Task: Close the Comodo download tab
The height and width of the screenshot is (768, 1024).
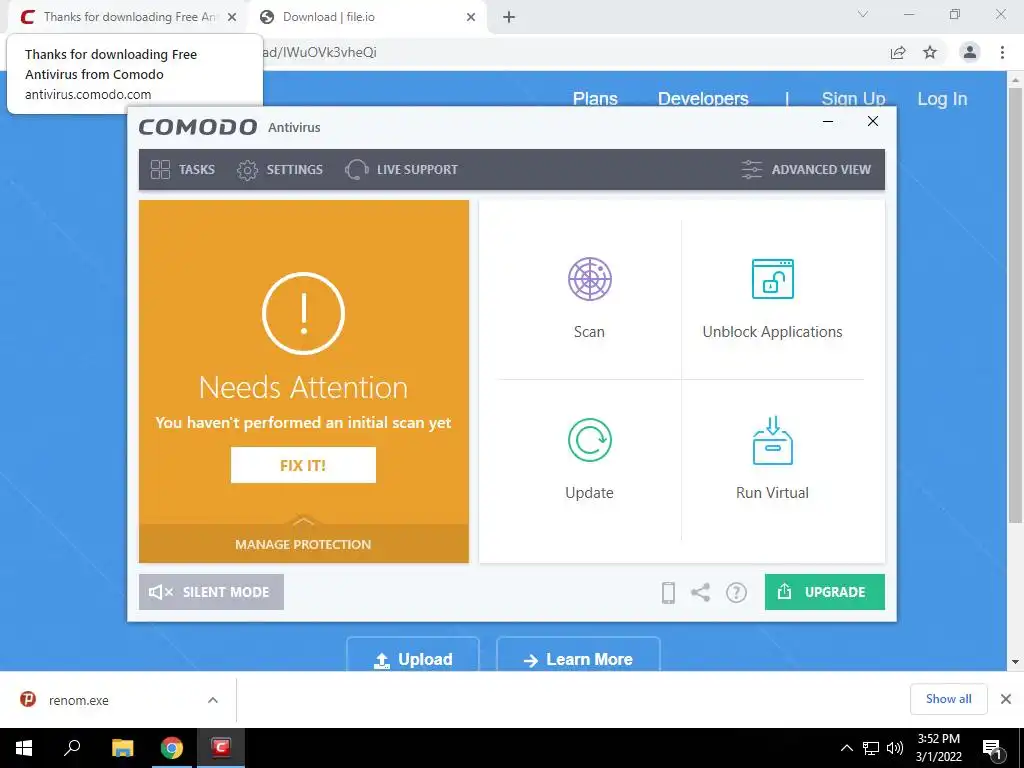Action: coord(232,17)
